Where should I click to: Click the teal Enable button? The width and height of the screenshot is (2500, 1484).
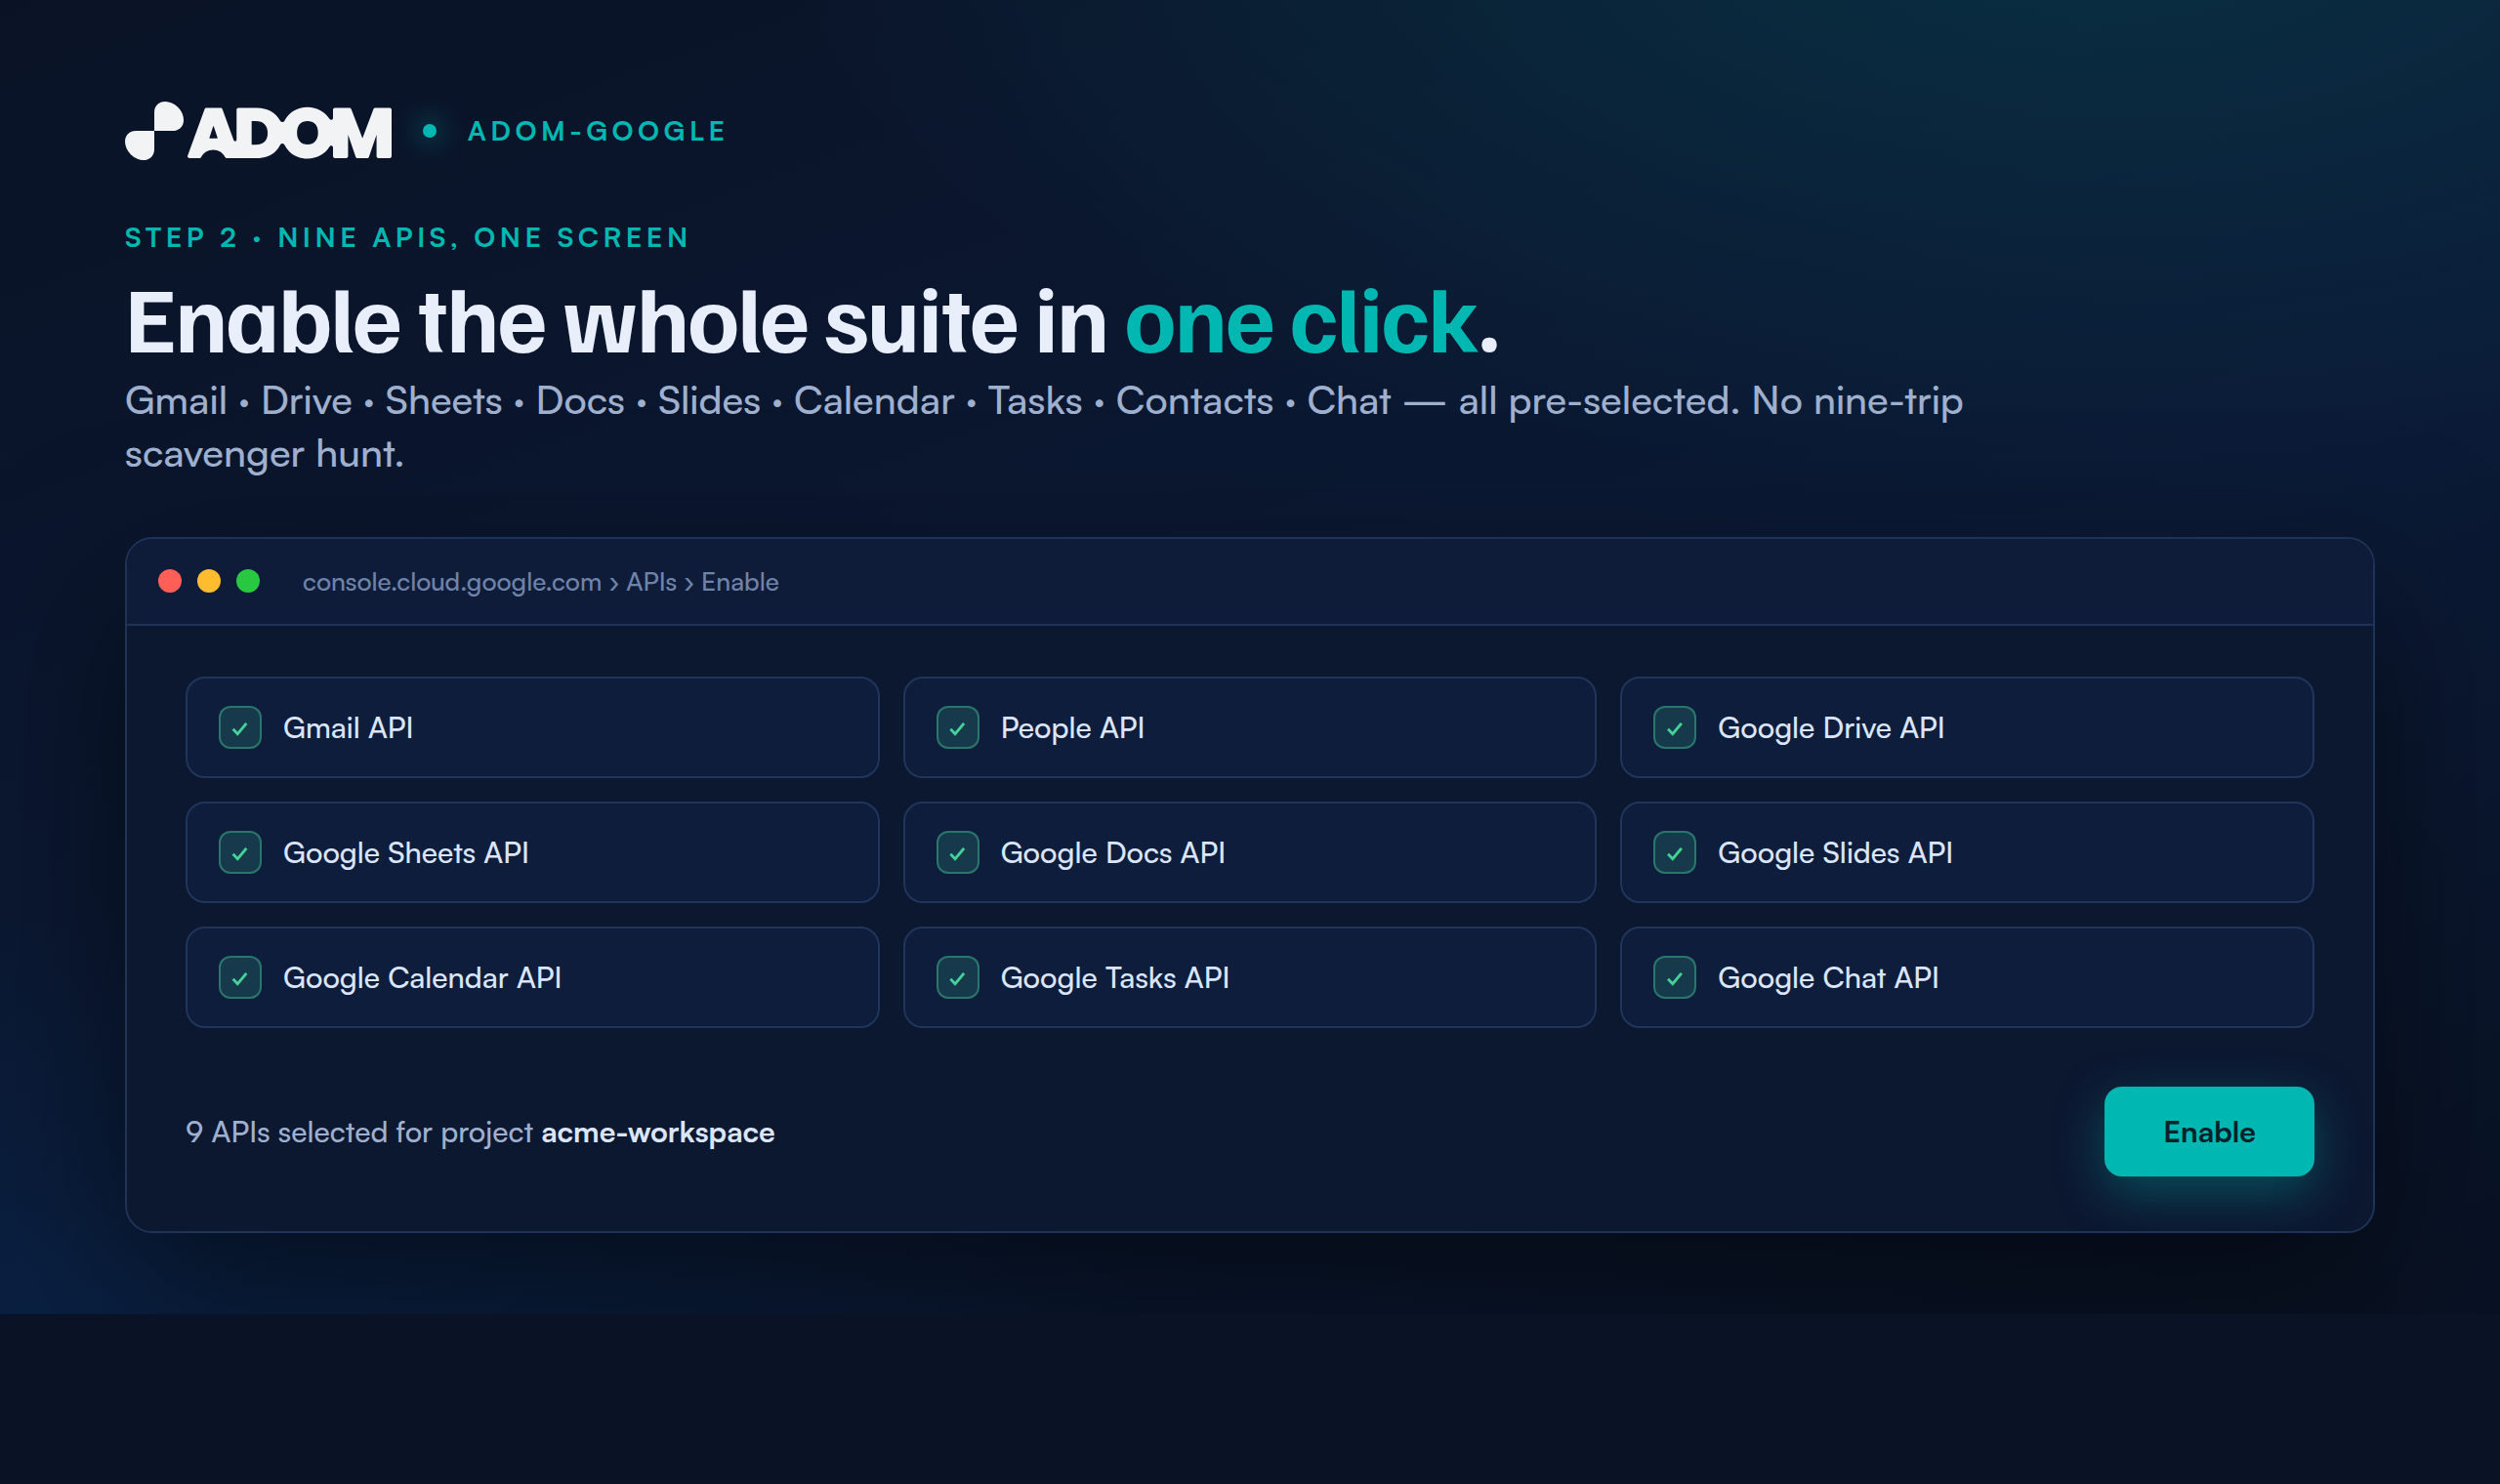click(x=2208, y=1132)
